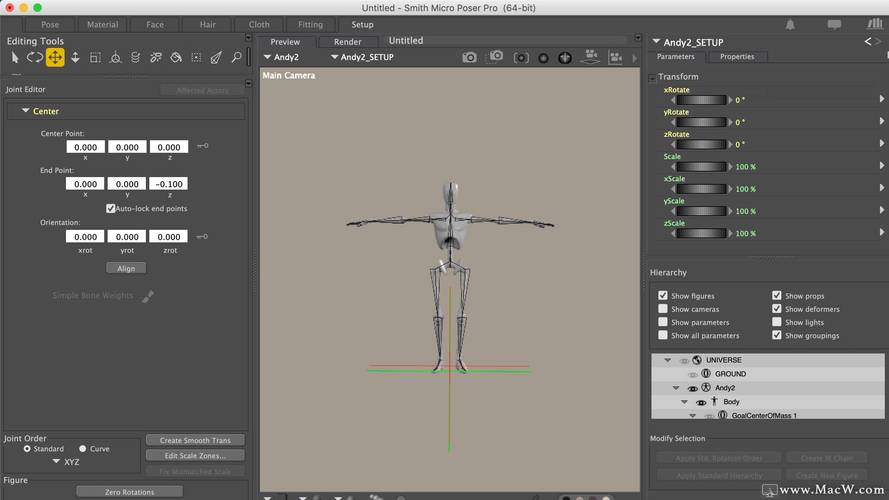889x500 pixels.
Task: Click the Zero Rotations button
Action: coord(128,492)
